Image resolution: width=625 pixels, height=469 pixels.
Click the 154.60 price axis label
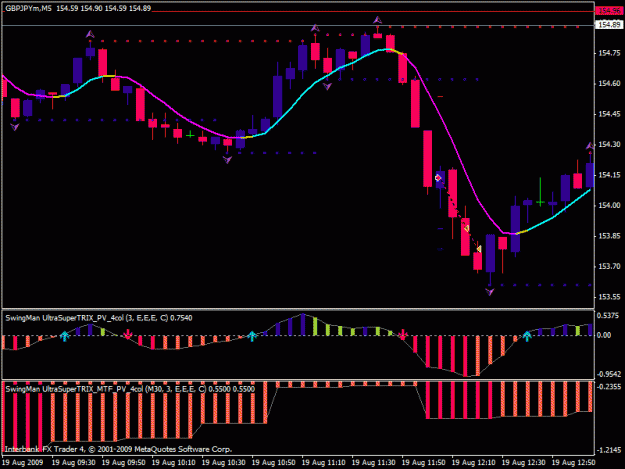click(609, 83)
